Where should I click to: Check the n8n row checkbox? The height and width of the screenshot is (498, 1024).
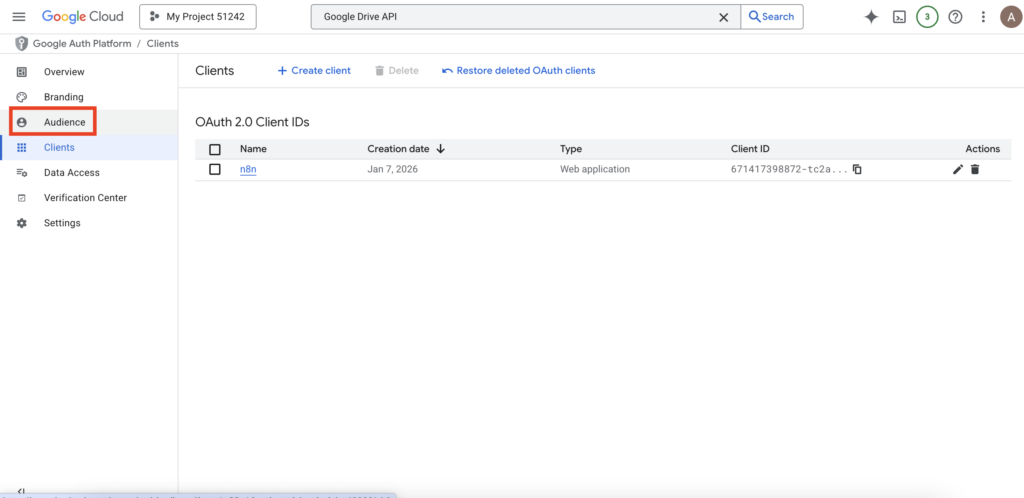coord(215,169)
